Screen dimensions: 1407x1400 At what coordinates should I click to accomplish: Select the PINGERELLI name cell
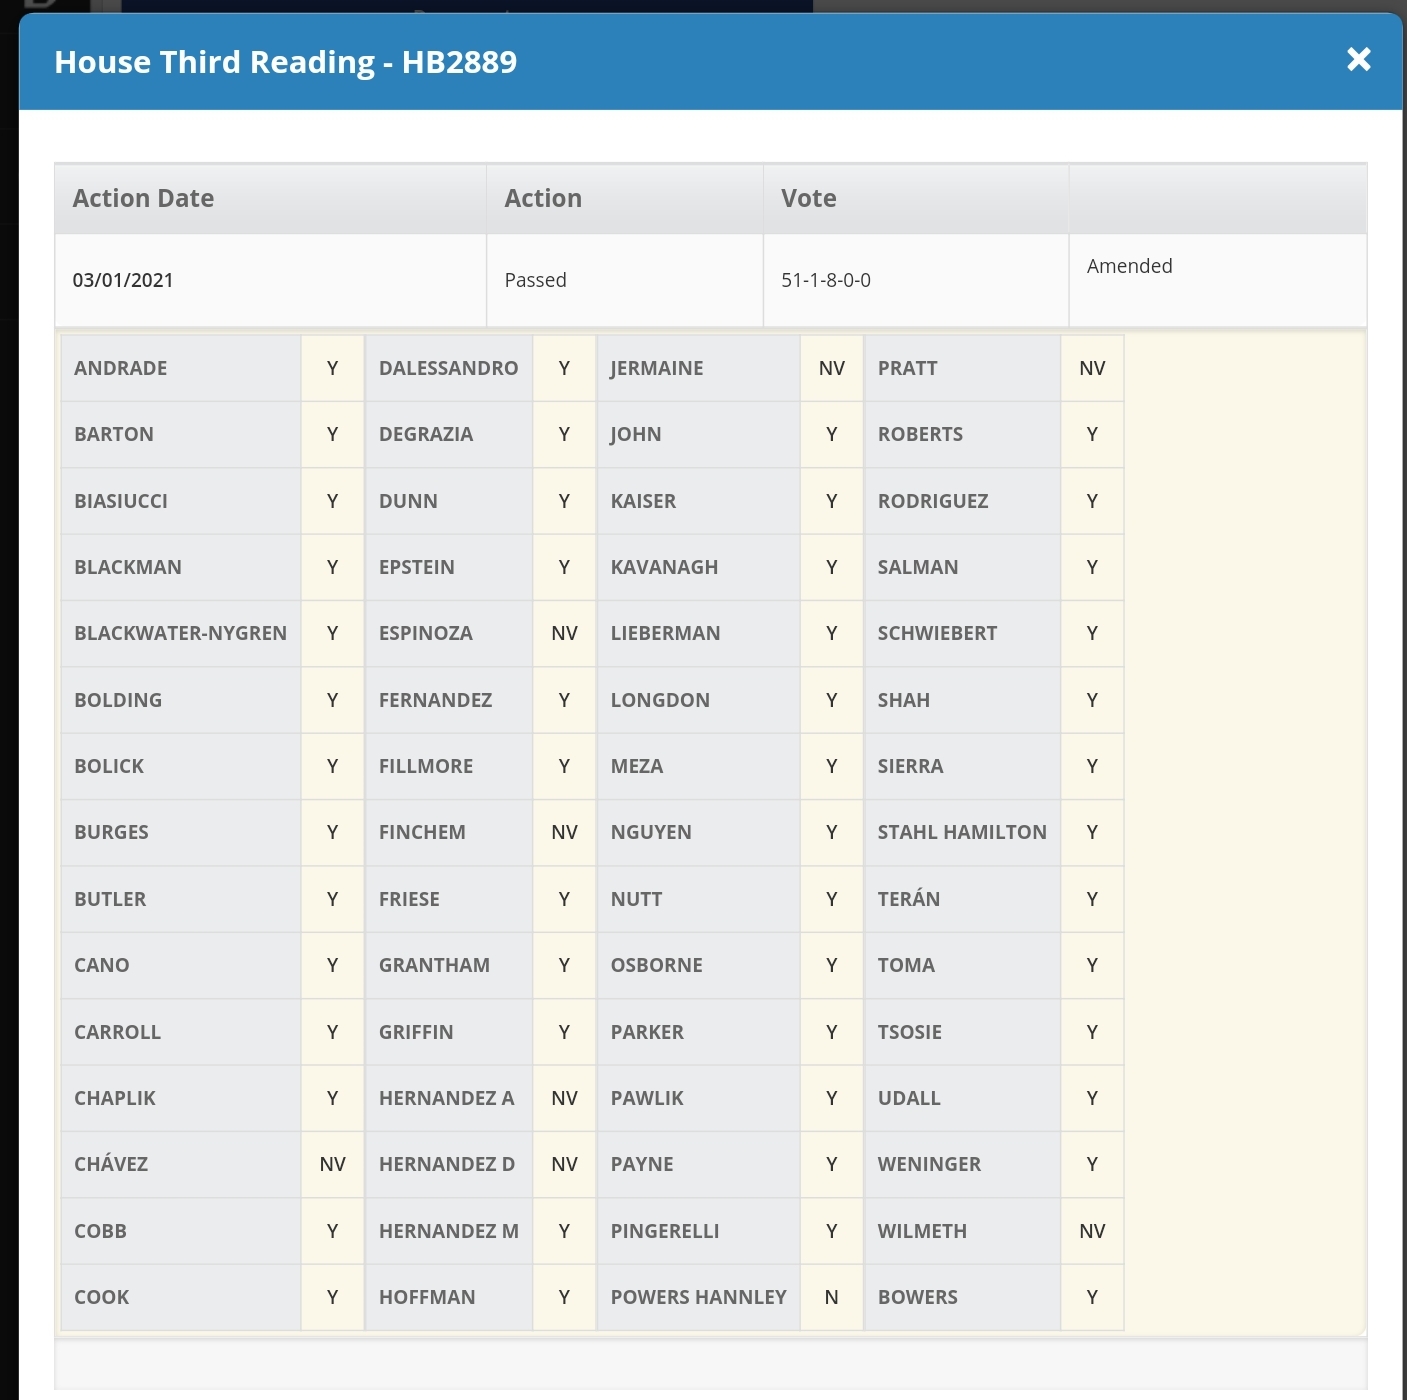tap(699, 1231)
